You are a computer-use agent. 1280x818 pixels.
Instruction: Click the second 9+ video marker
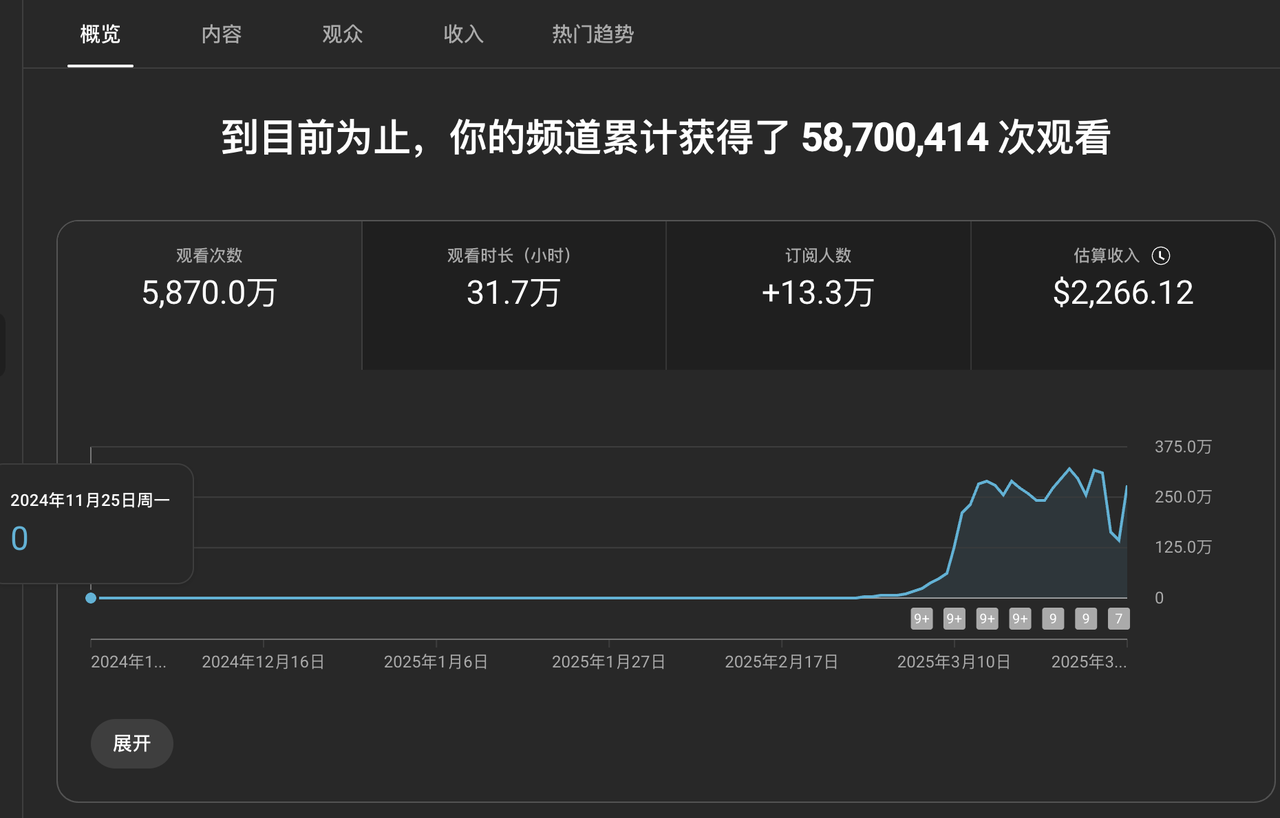954,619
